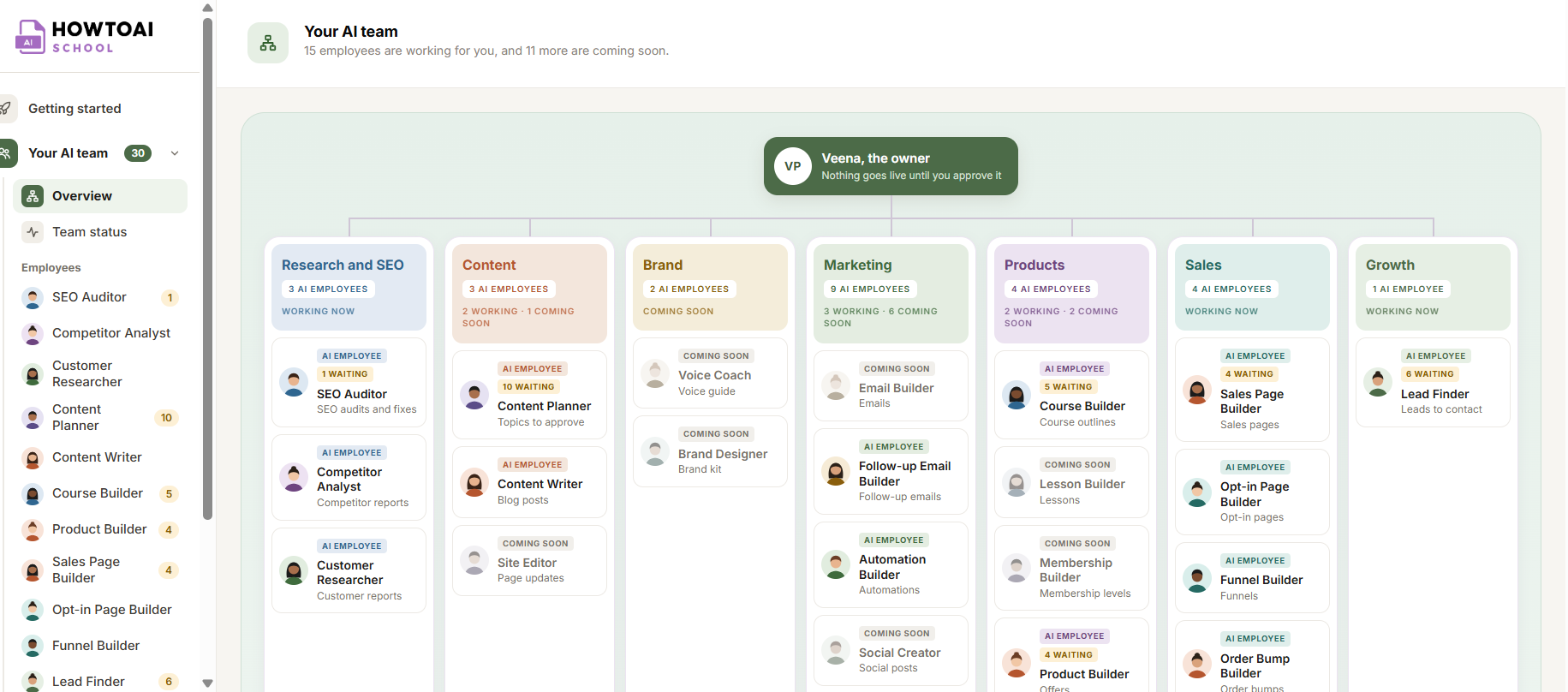Click the Lead Finder avatar in Growth column
Screen dimensions: 1568x692
[1378, 382]
